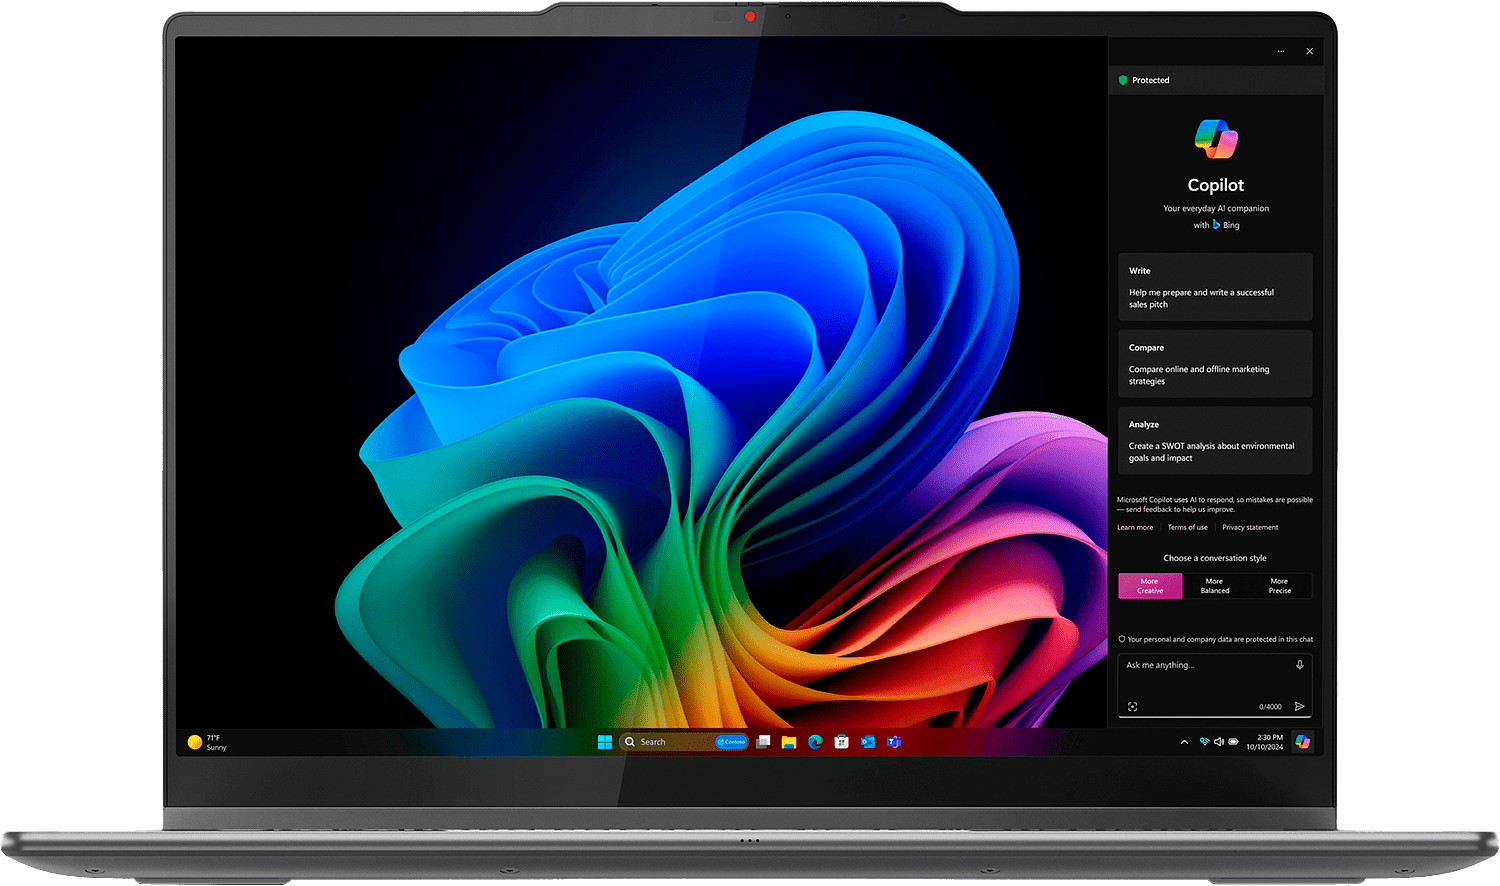This screenshot has width=1500, height=886.
Task: Expand the system tray hidden icons chevron
Action: coord(1184,742)
